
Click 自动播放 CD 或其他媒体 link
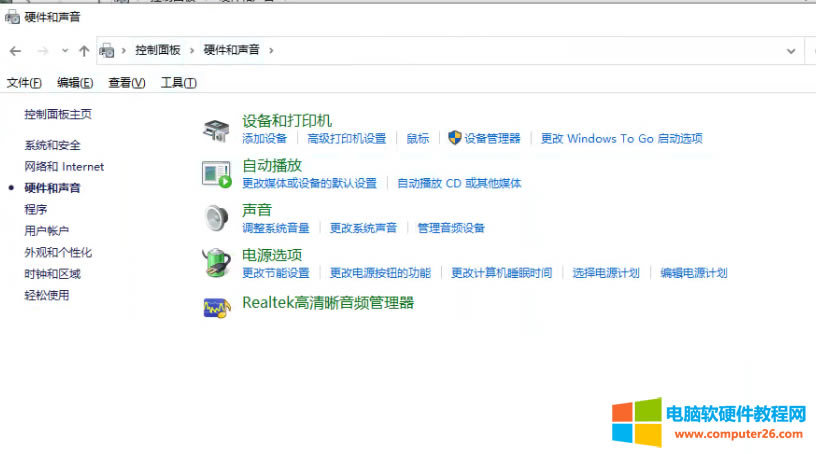(459, 183)
